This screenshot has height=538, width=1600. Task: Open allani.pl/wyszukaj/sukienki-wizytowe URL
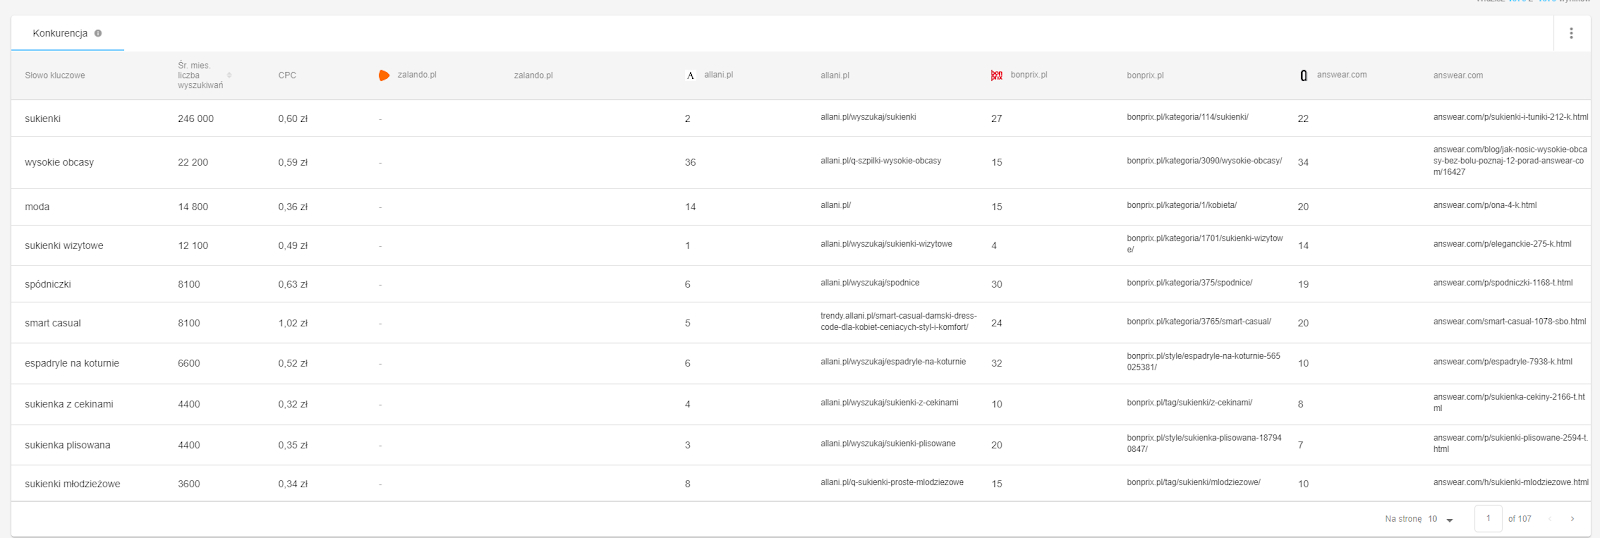[886, 243]
